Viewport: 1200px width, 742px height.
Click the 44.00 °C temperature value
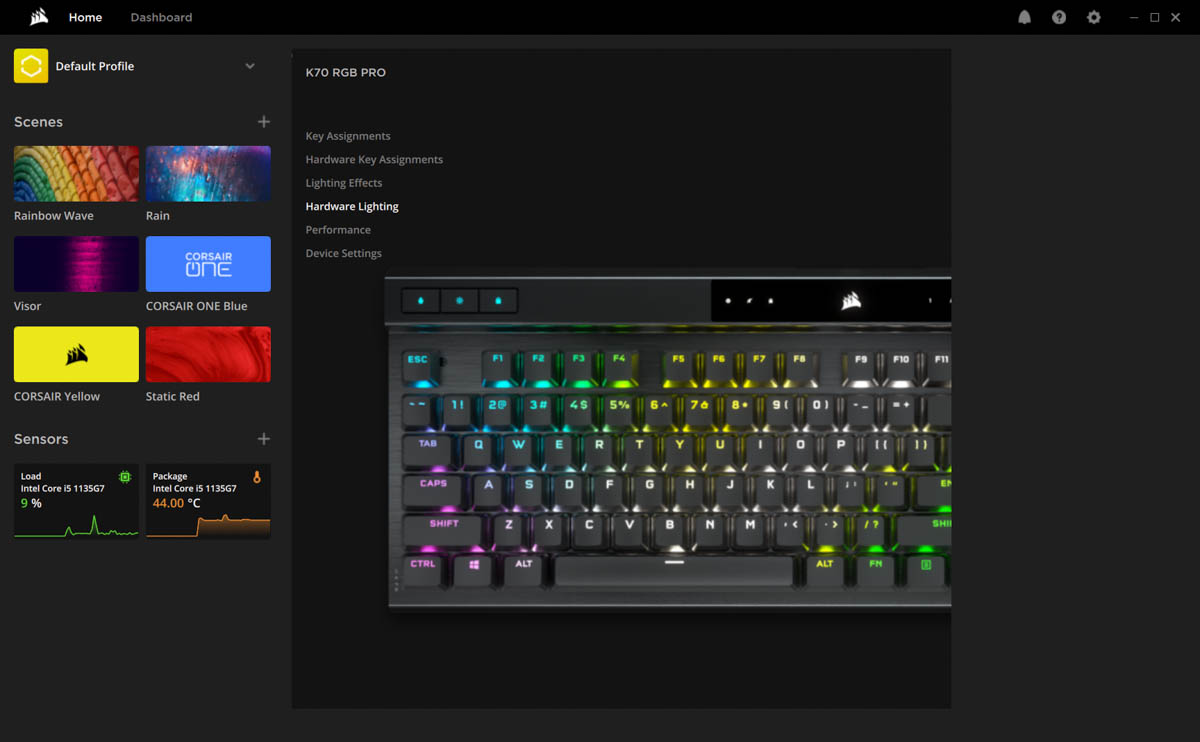tap(176, 503)
